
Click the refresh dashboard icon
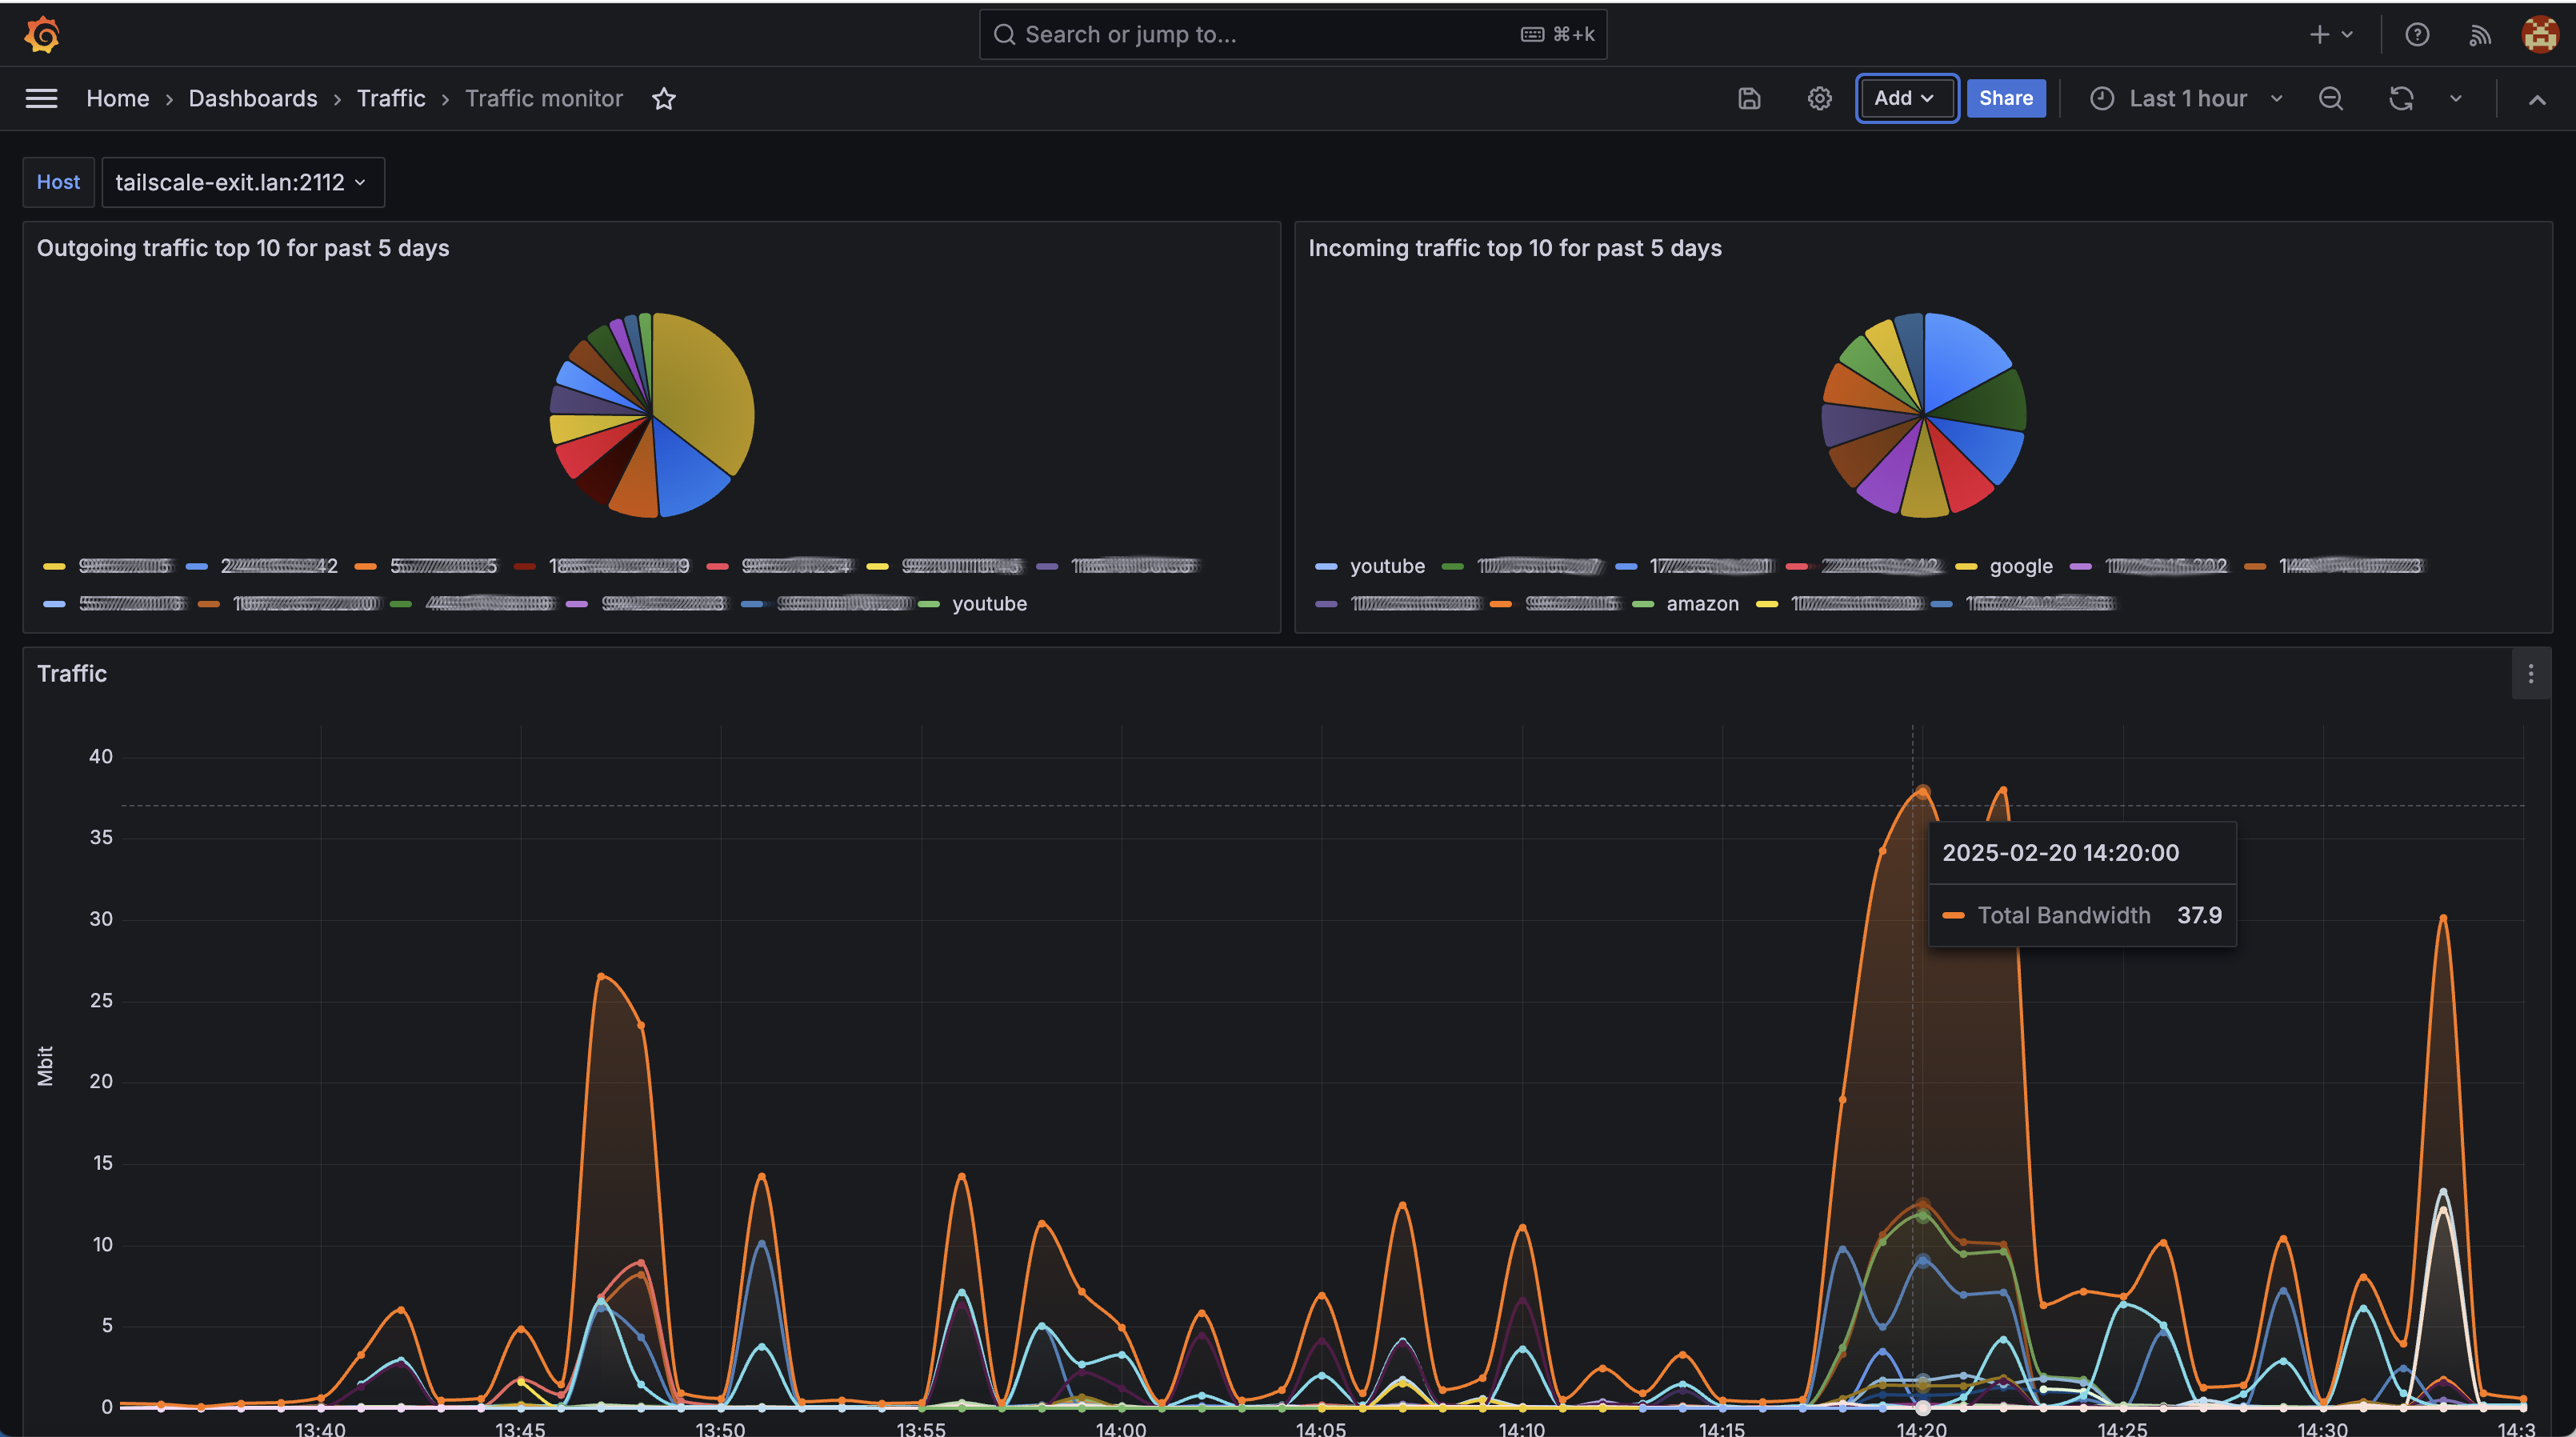pos(2401,98)
